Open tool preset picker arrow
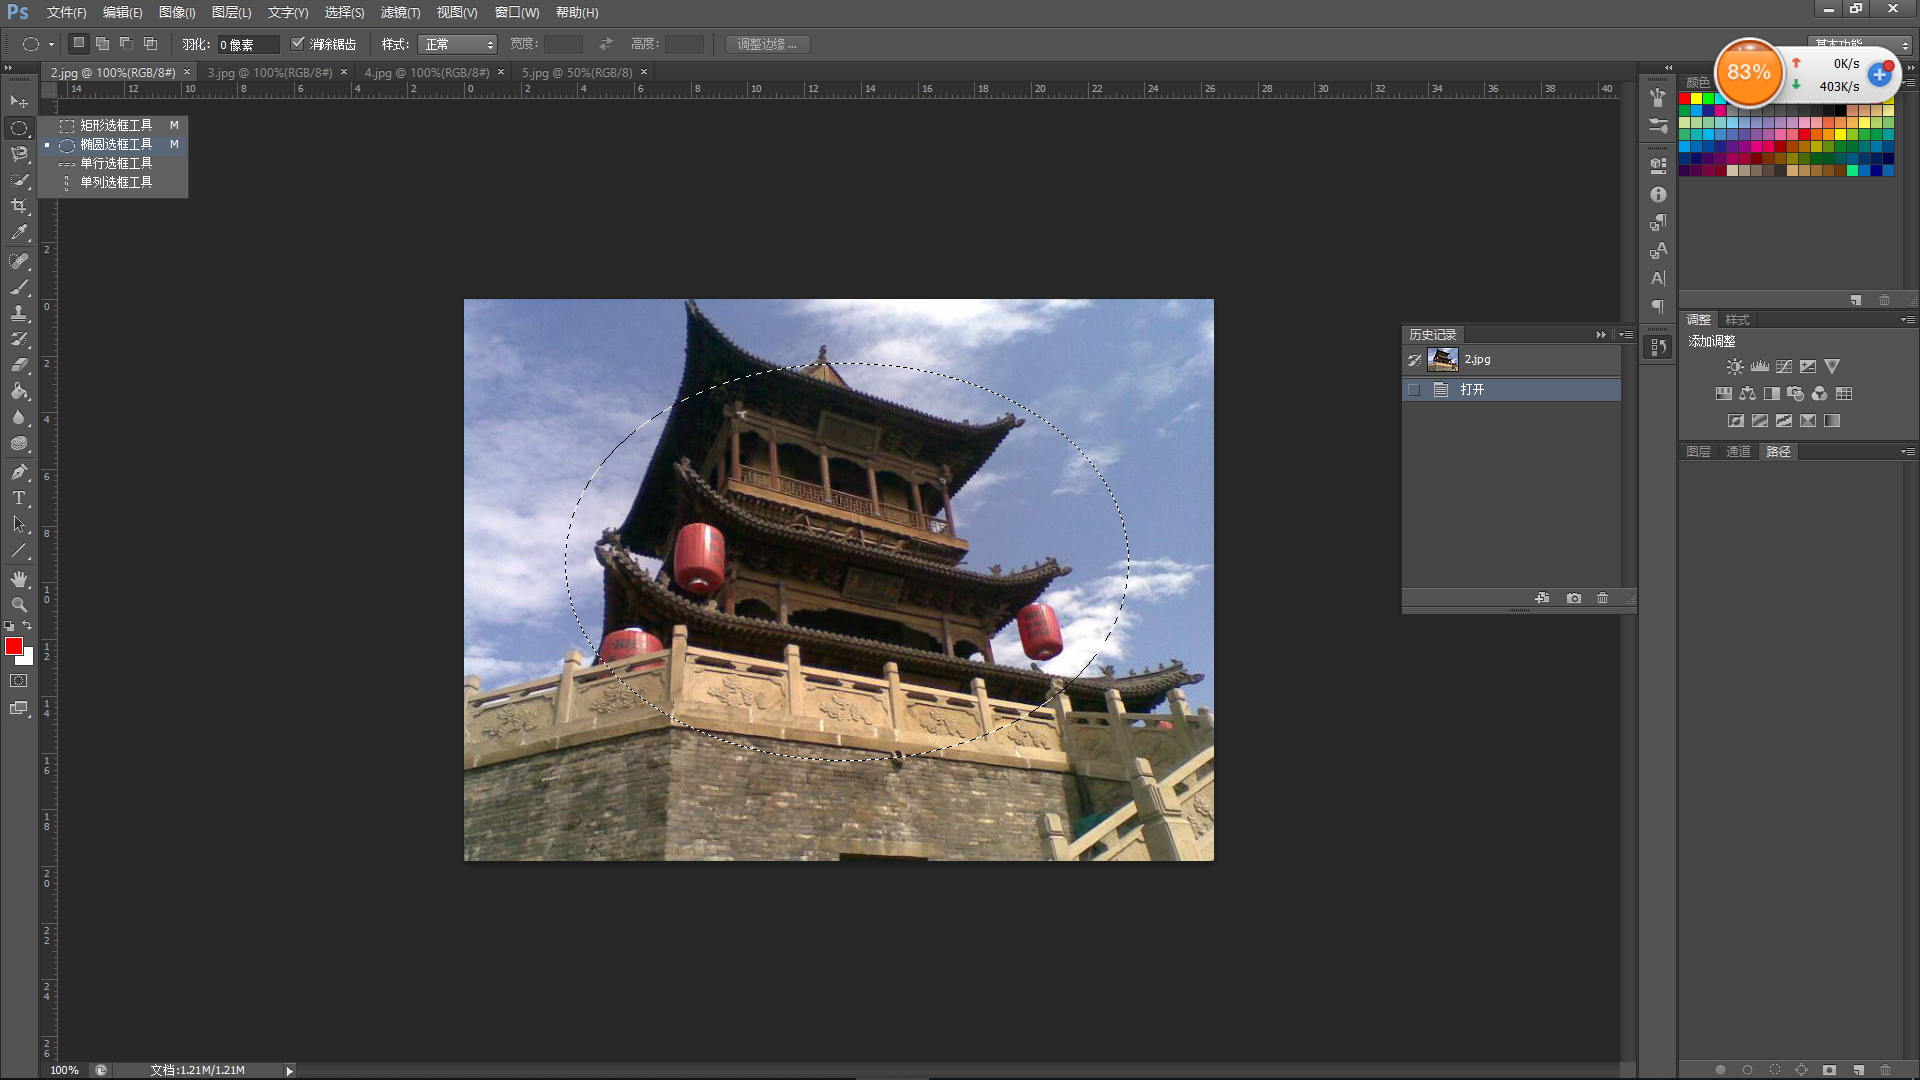This screenshot has width=1920, height=1080. point(51,44)
